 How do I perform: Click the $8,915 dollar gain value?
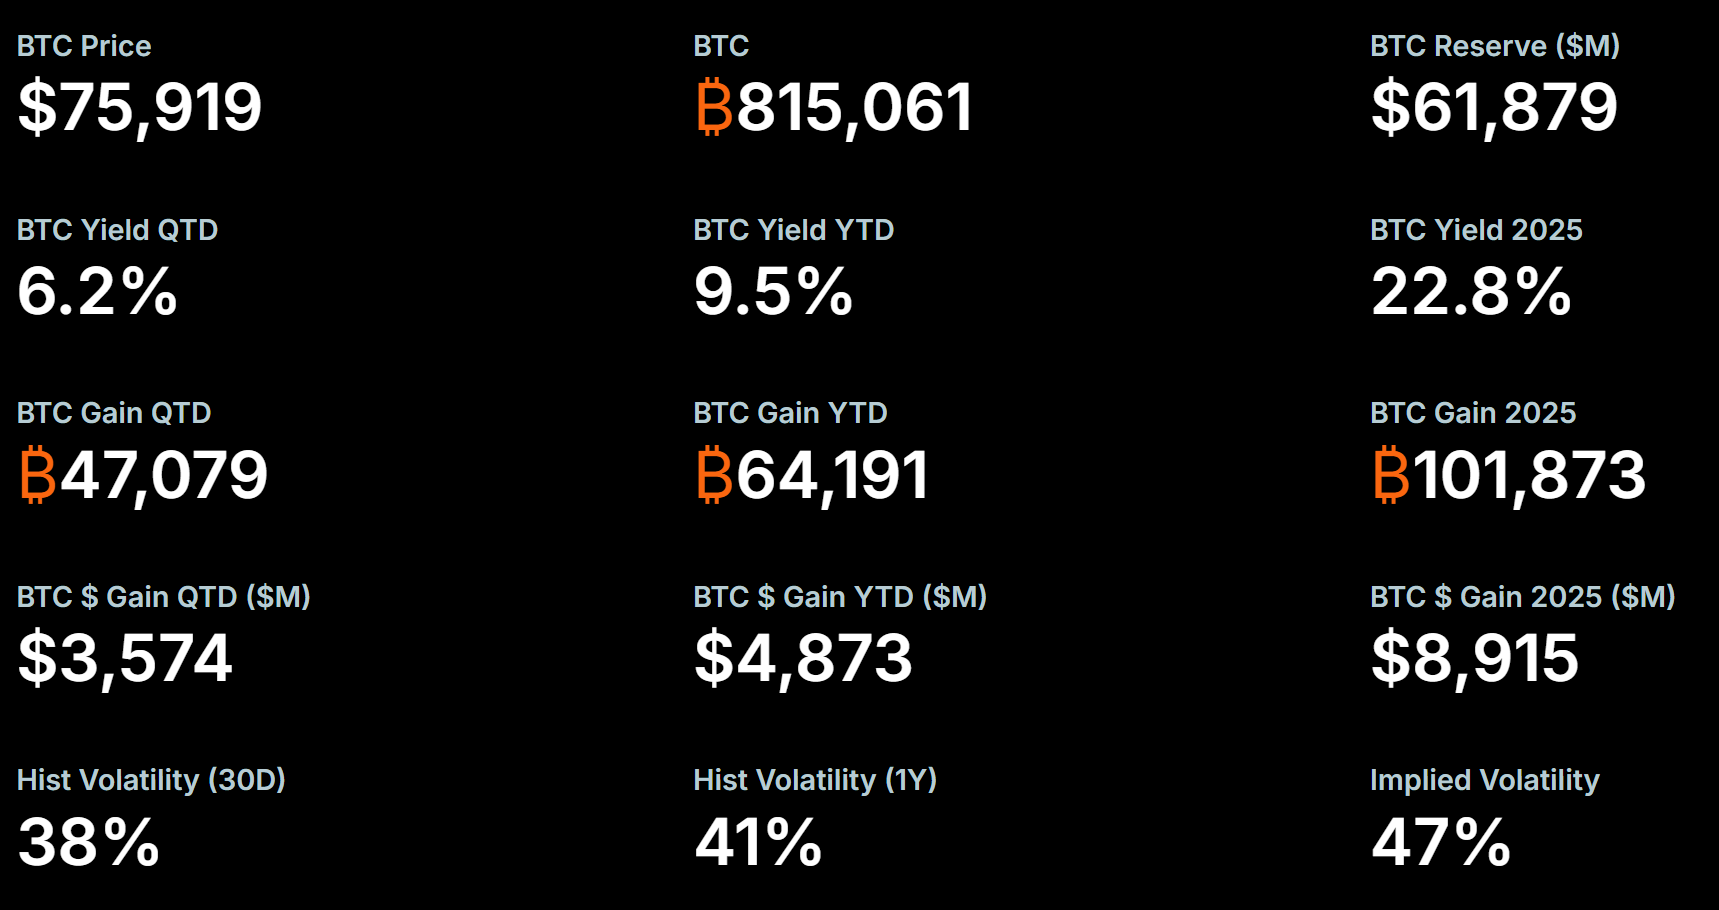tap(1475, 659)
